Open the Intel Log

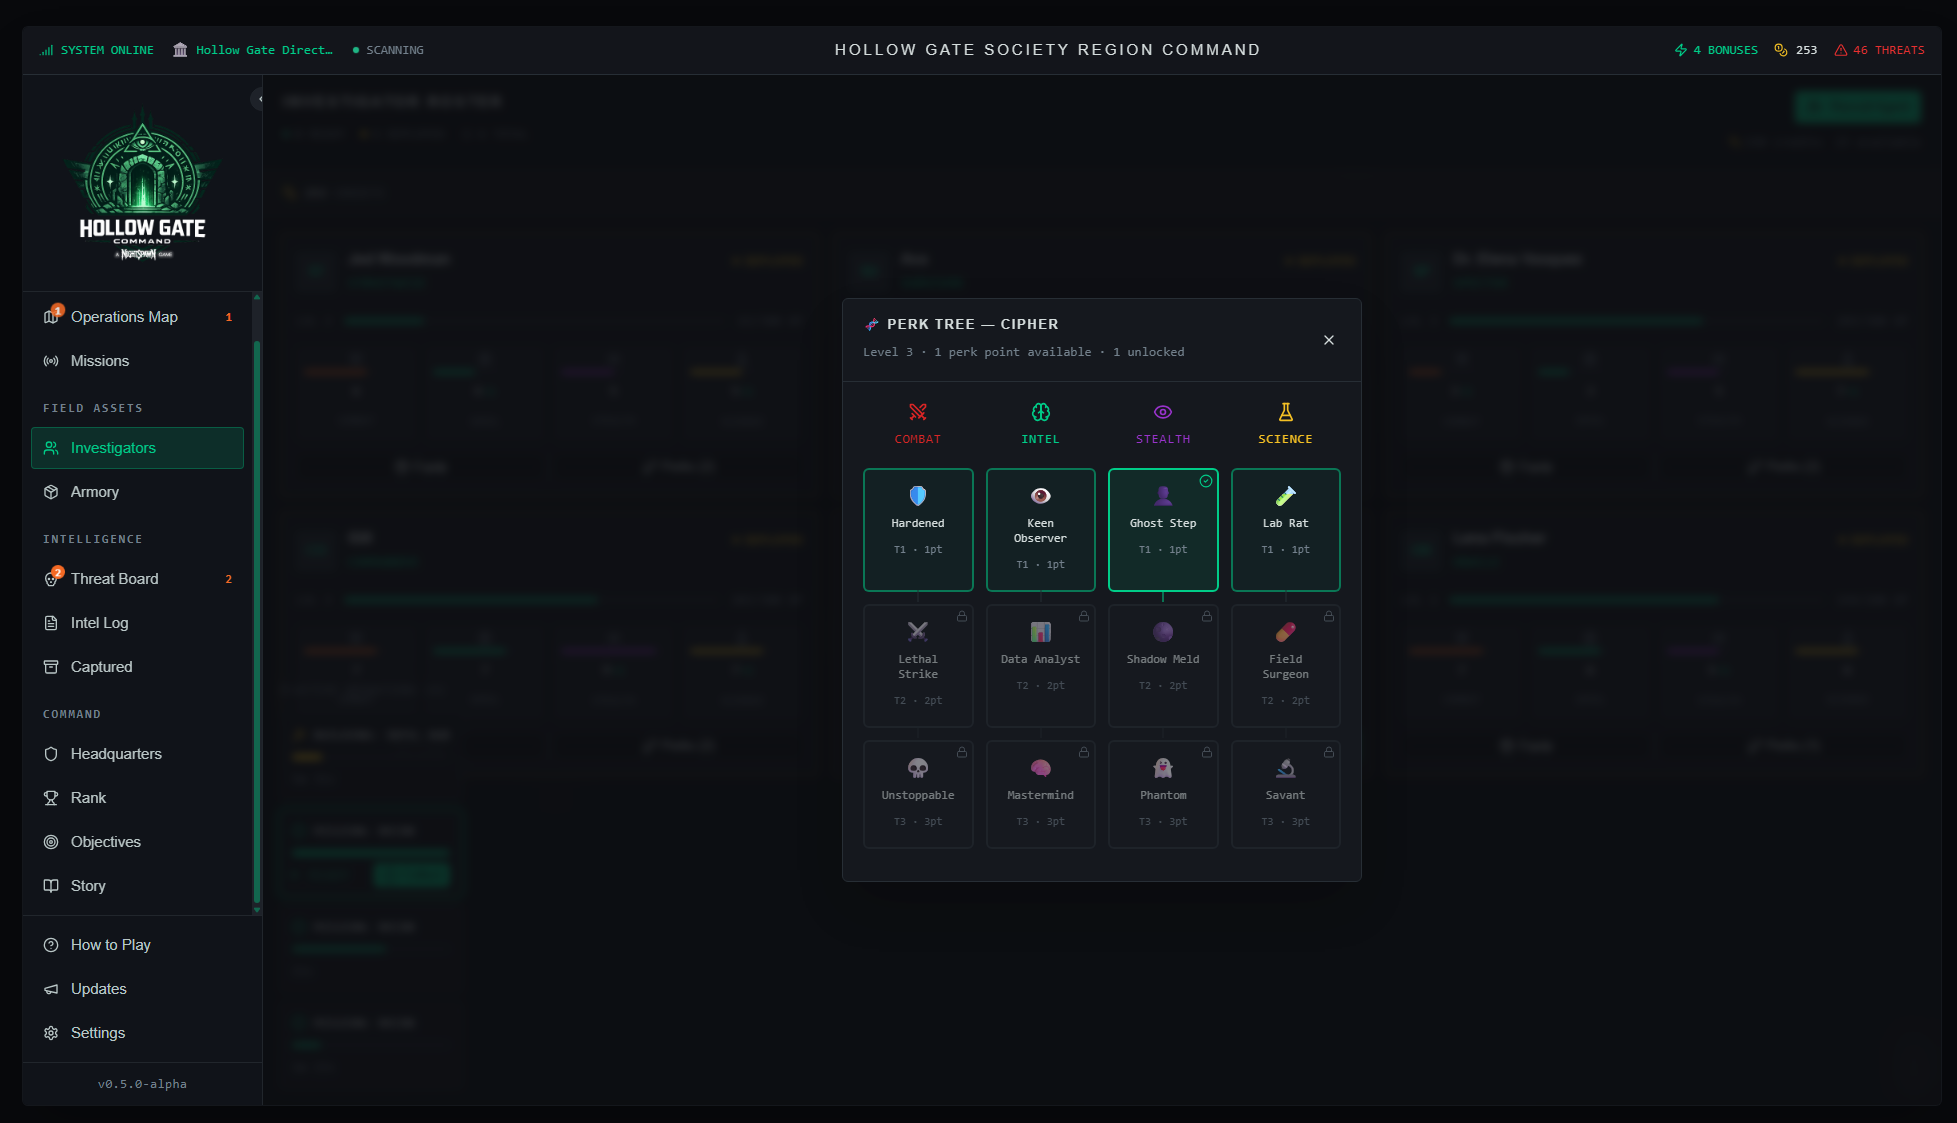coord(137,623)
